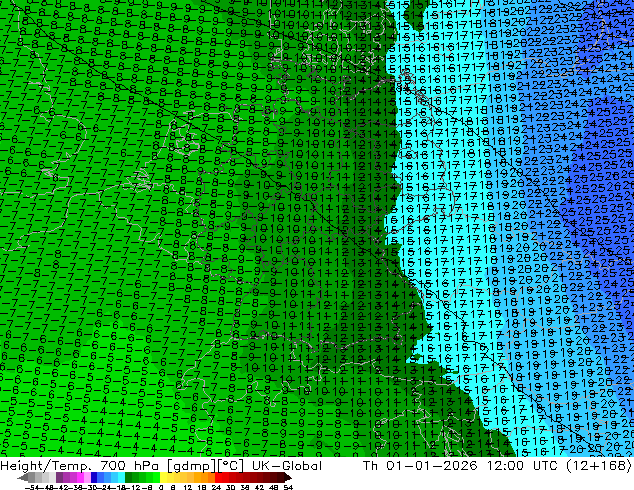Click the left arrow end of color scale
The height and width of the screenshot is (490, 634).
(23, 478)
